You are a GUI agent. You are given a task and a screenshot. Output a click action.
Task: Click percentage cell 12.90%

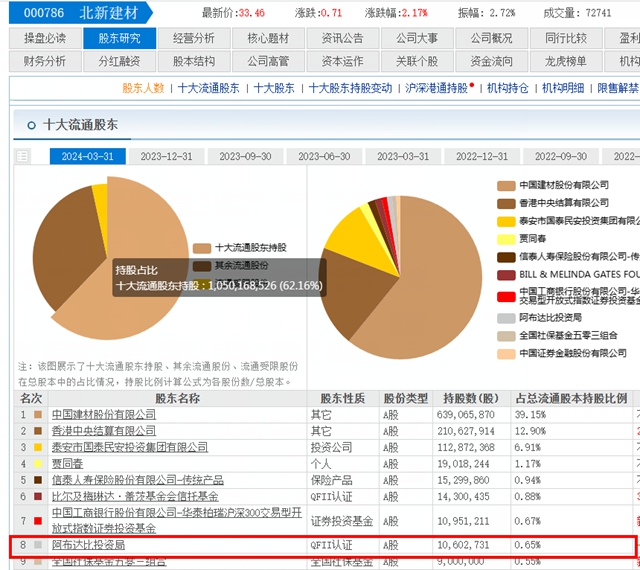click(530, 431)
